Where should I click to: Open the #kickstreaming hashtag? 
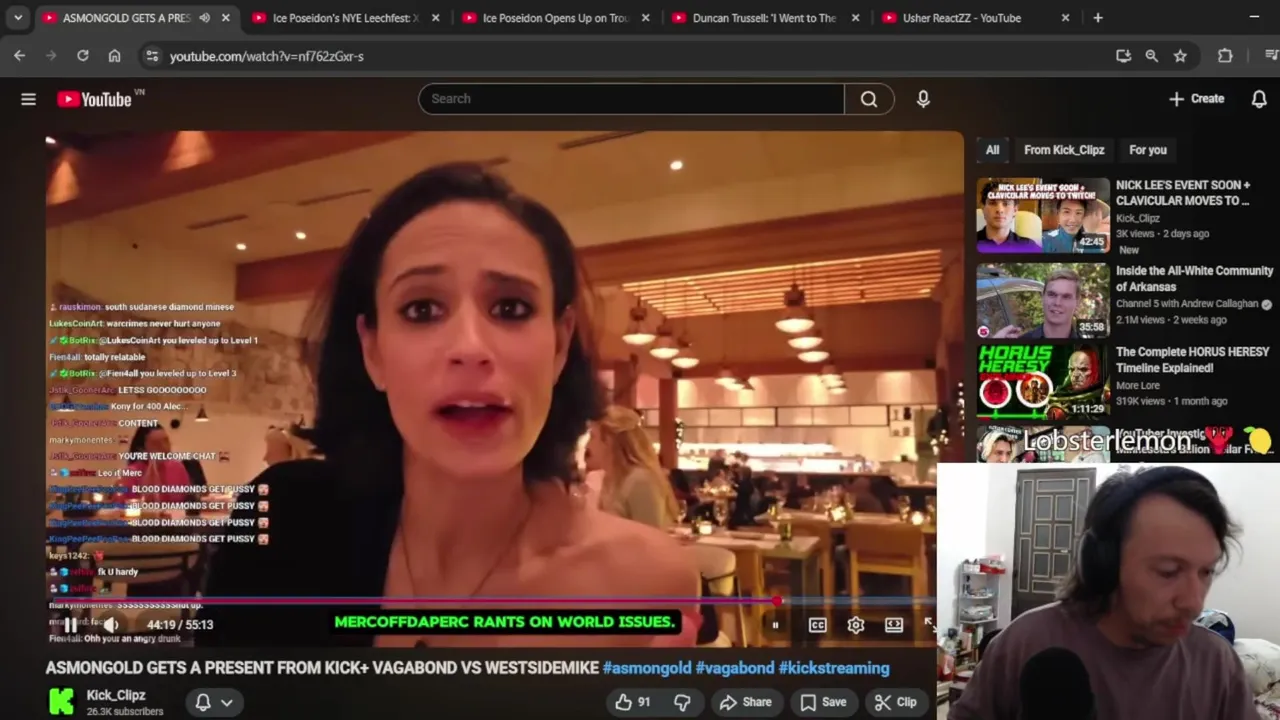(x=834, y=668)
